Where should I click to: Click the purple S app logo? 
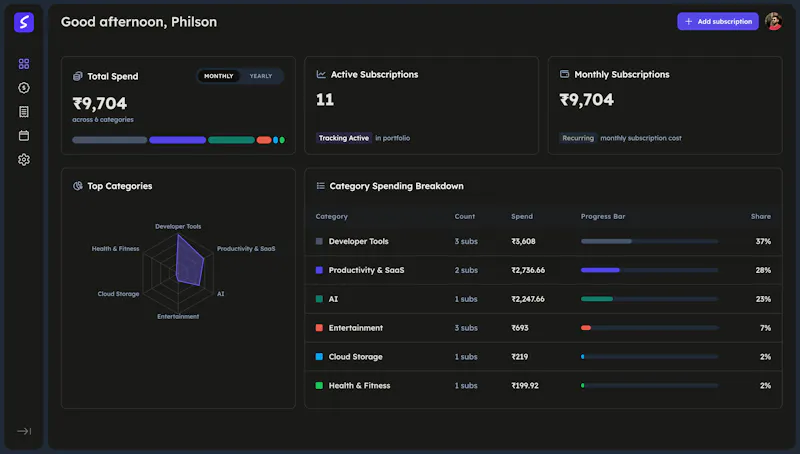point(23,22)
